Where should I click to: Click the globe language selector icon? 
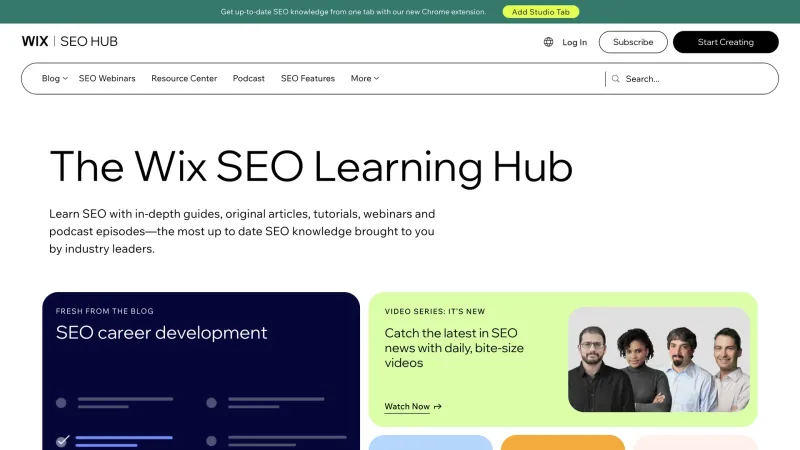[548, 42]
